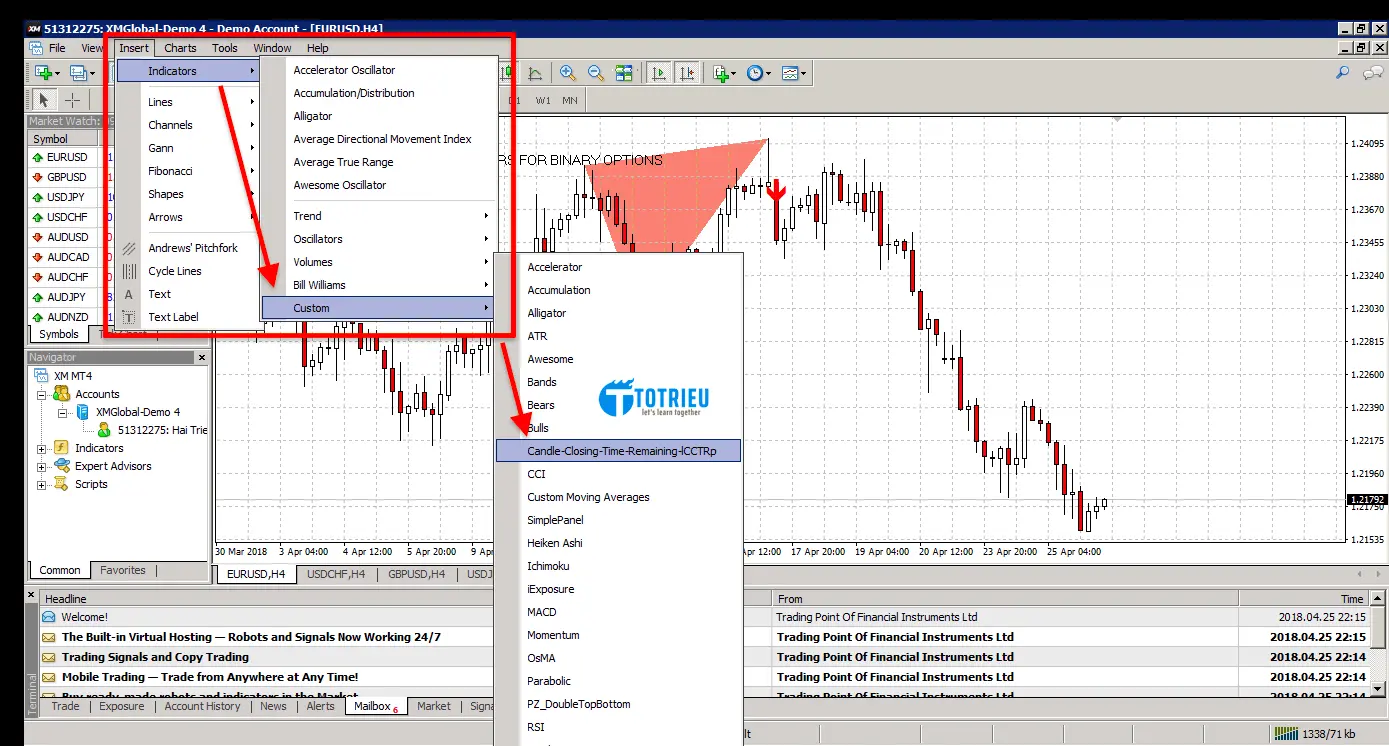Image resolution: width=1389 pixels, height=746 pixels.
Task: Click the Welcome! message envelope icon
Action: click(49, 617)
